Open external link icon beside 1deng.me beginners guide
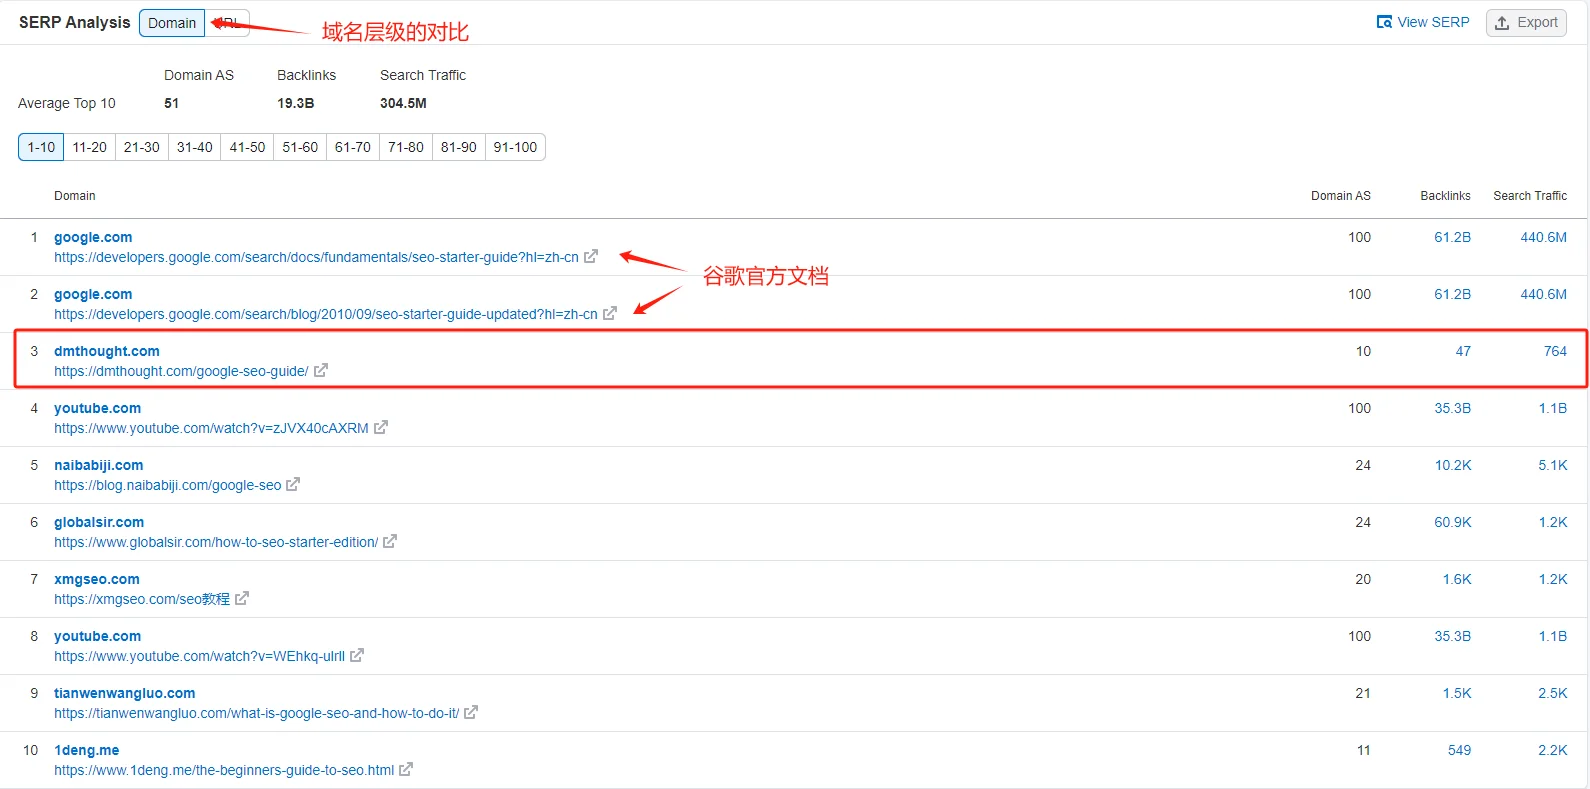 pyautogui.click(x=406, y=770)
